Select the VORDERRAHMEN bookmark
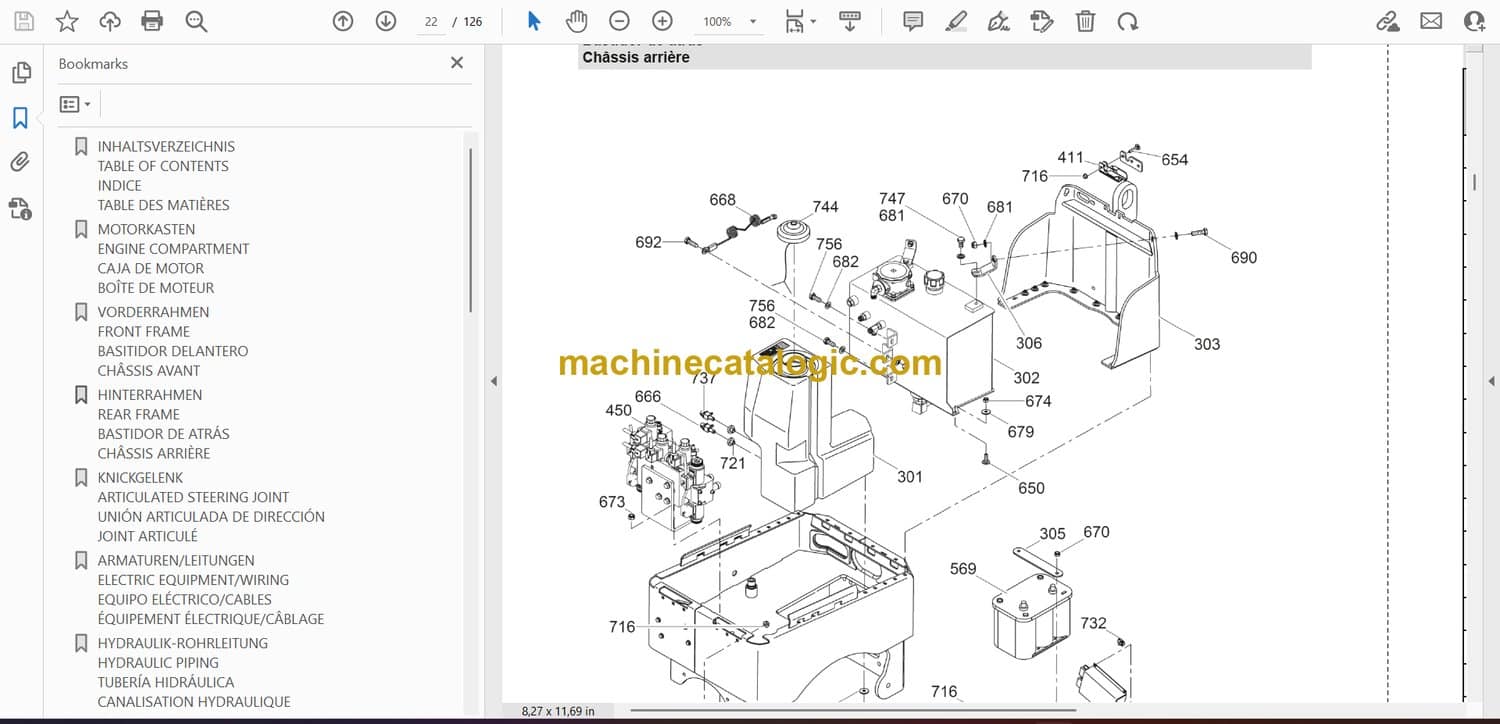The width and height of the screenshot is (1500, 724). click(x=153, y=312)
